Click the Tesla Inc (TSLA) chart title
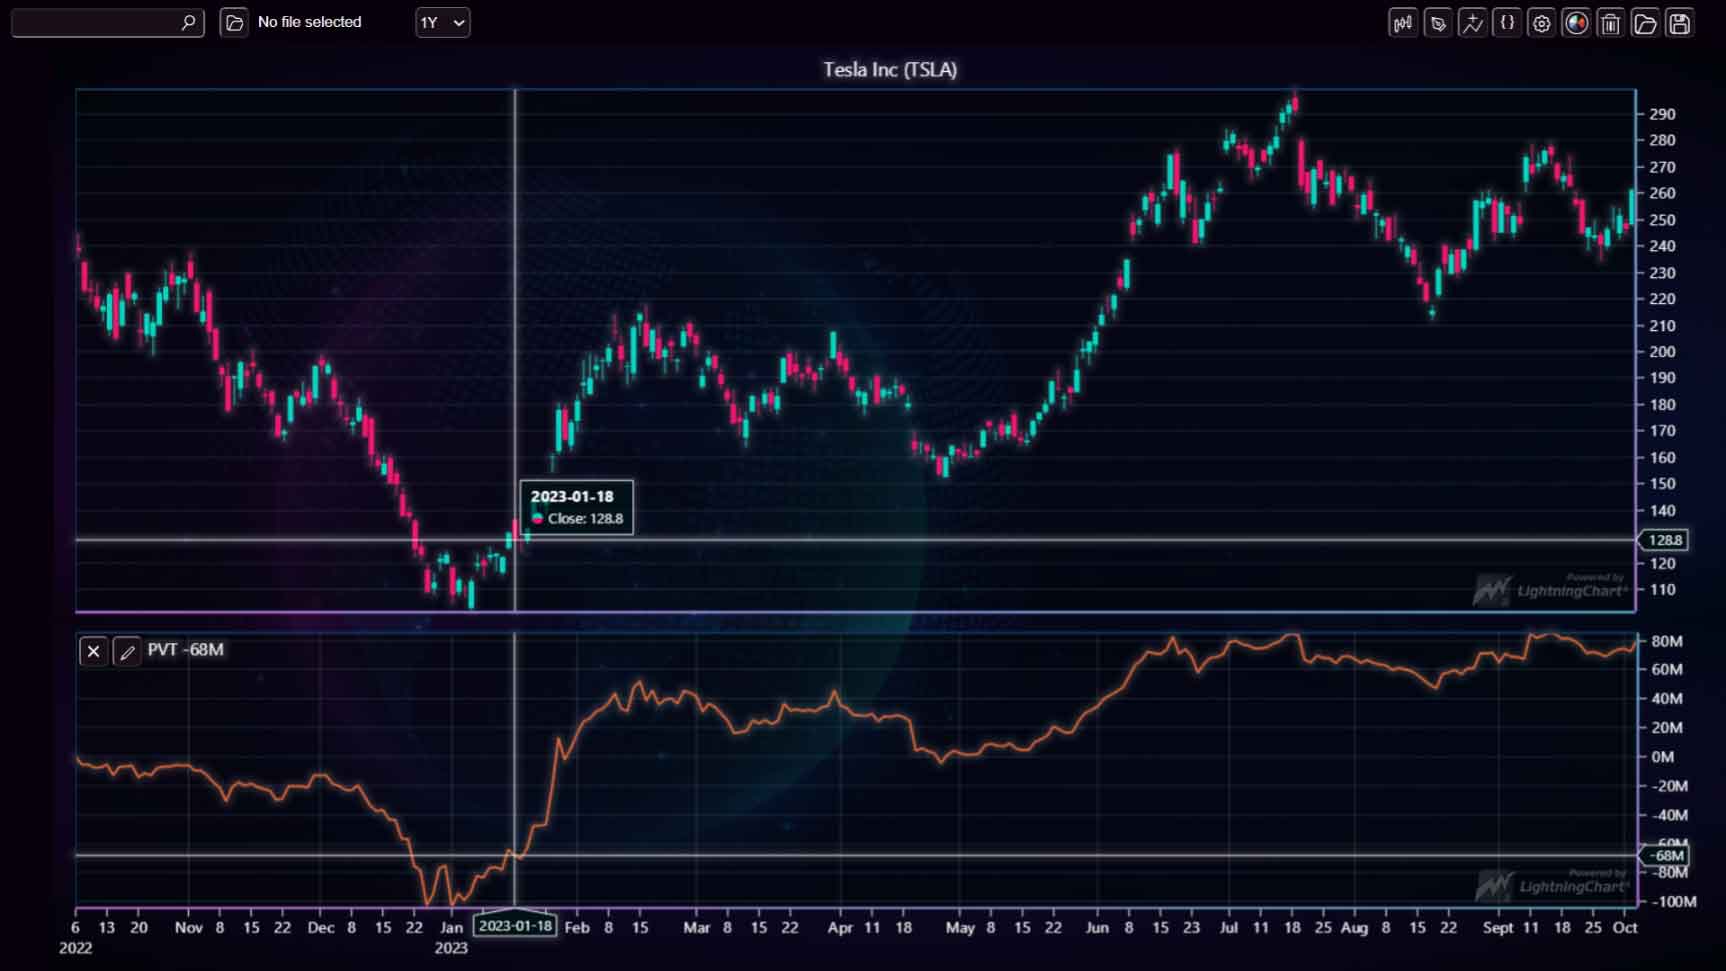Viewport: 1726px width, 971px height. tap(888, 70)
